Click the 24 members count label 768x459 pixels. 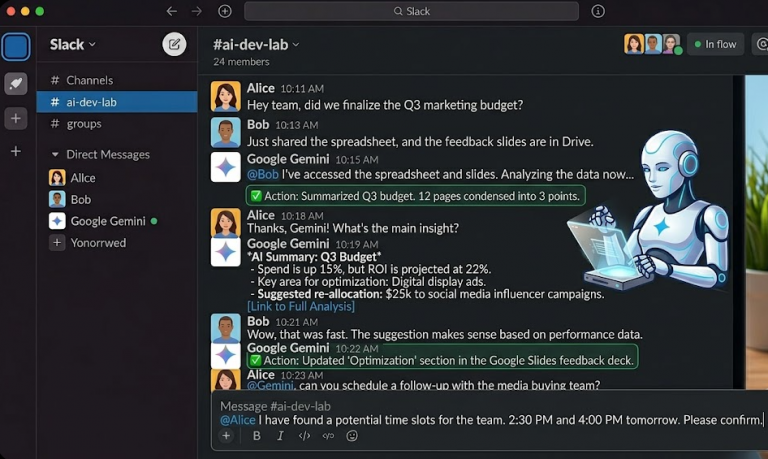point(240,62)
